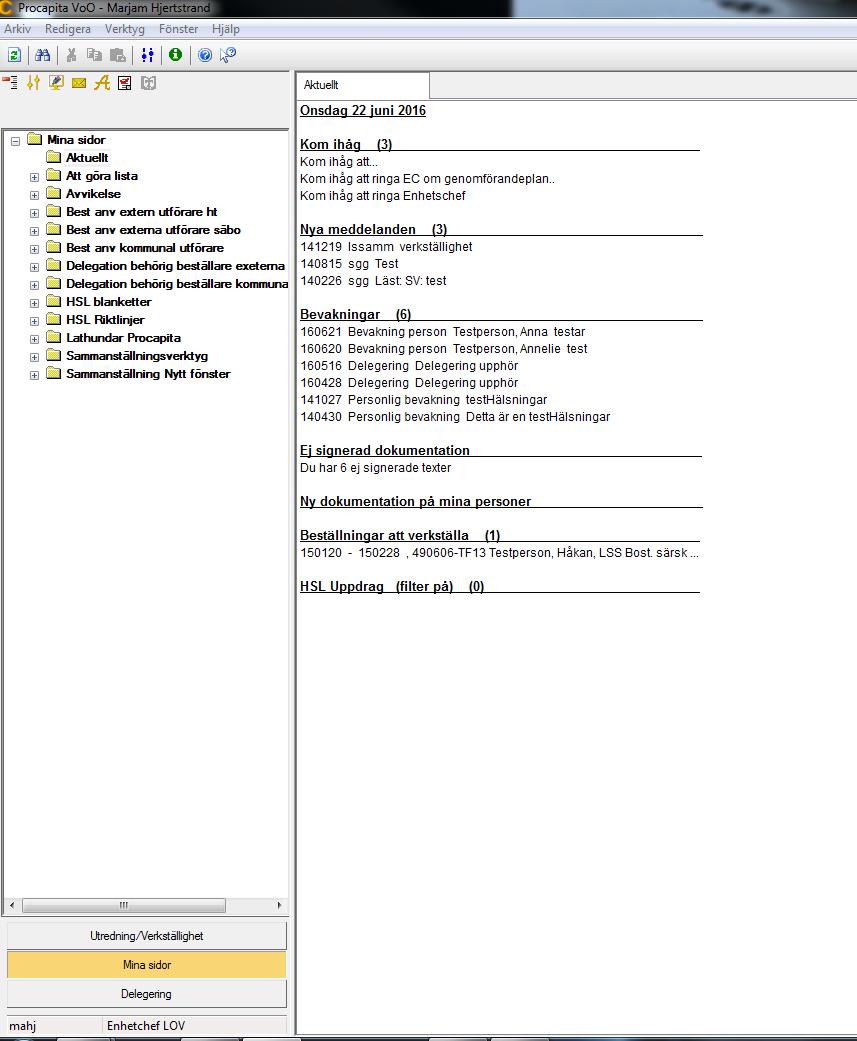Expand Best anv externa utförare säbo

pos(34,231)
